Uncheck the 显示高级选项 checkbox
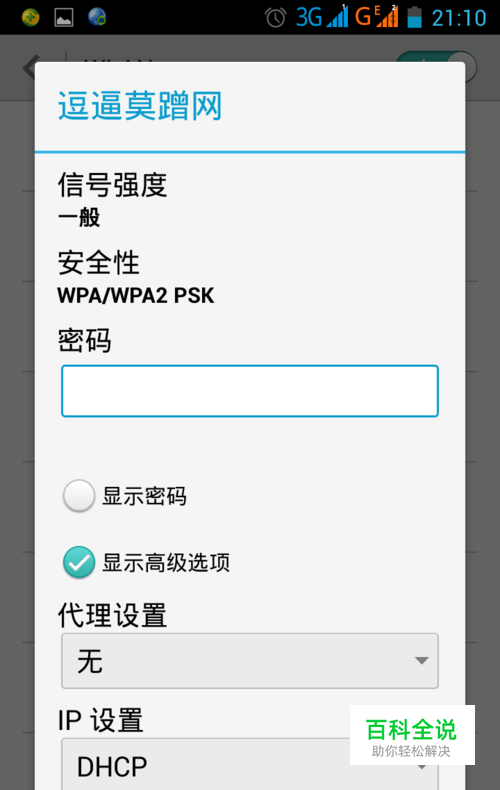500x790 pixels. click(79, 562)
